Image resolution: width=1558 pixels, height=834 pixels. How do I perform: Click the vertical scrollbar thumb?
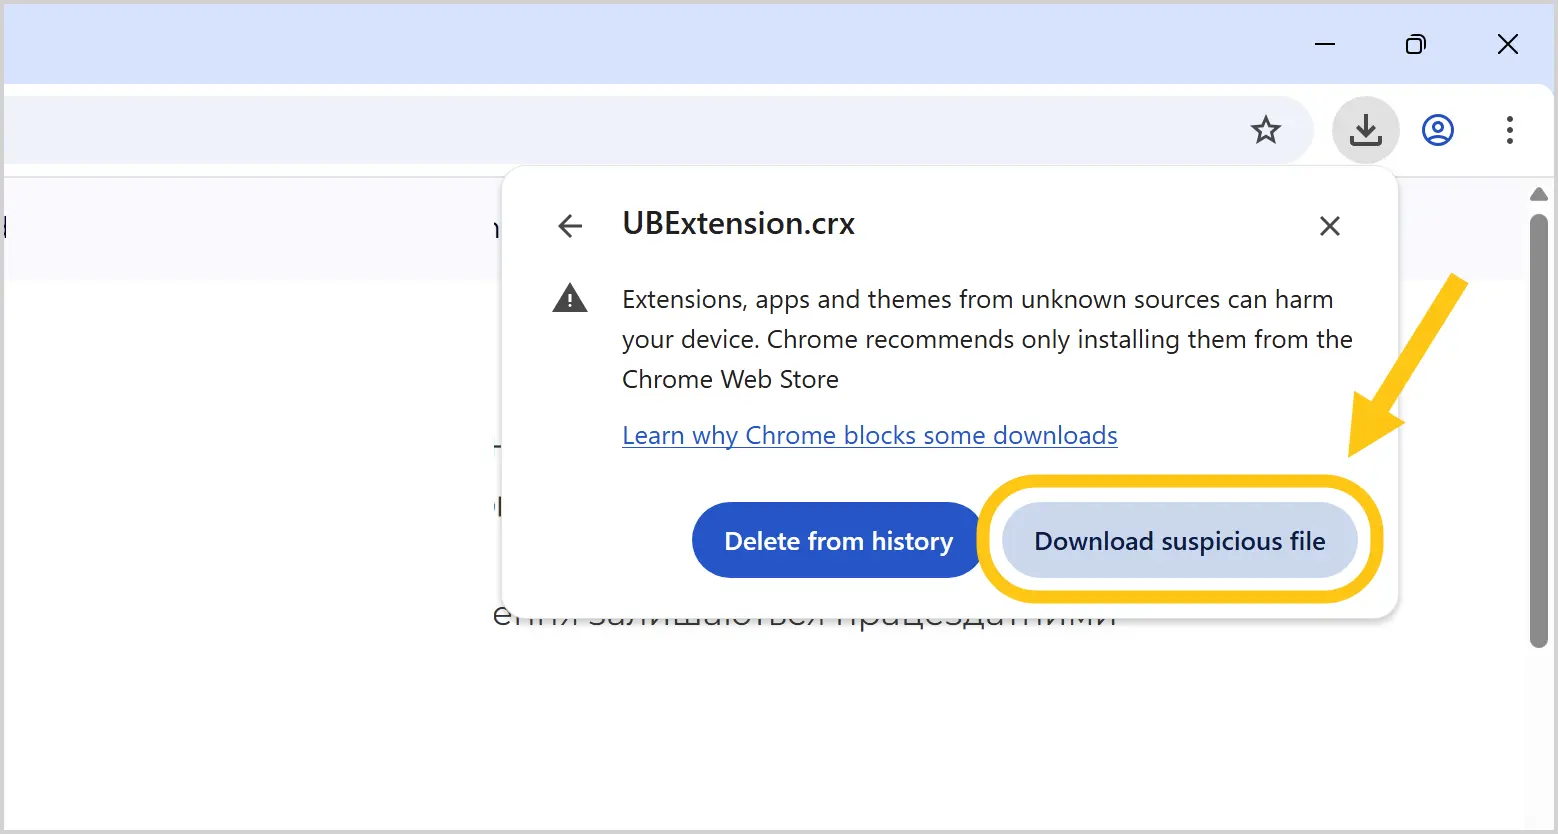pos(1539,430)
